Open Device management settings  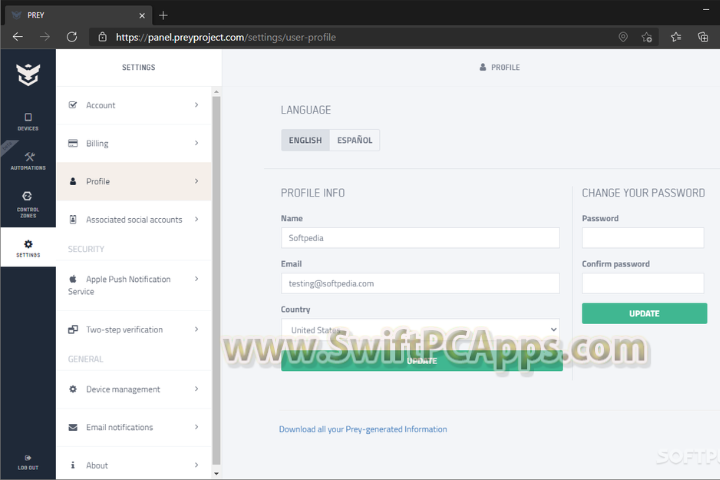pyautogui.click(x=134, y=390)
